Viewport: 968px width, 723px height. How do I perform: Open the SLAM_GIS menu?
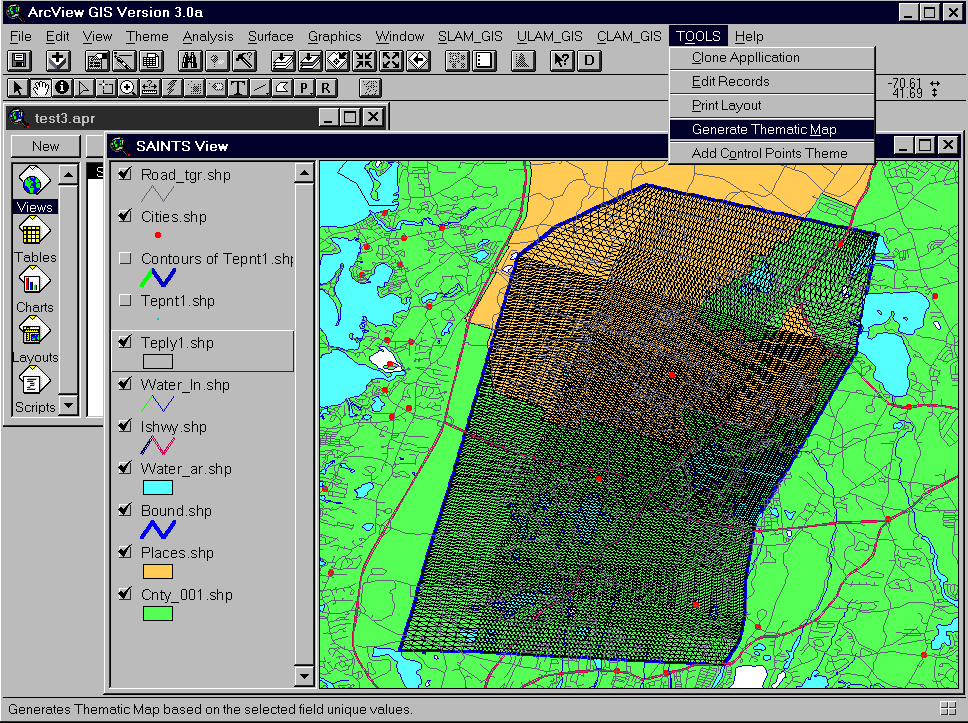[470, 36]
